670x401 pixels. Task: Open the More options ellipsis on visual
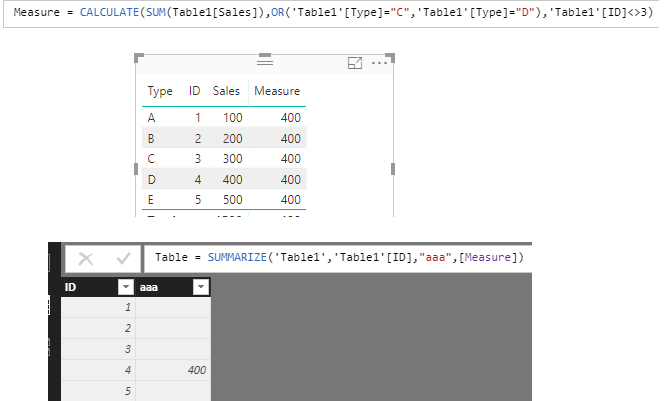click(x=379, y=63)
